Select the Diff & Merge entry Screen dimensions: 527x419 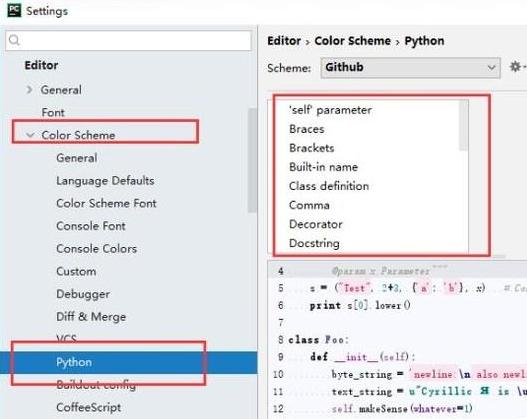point(91,317)
